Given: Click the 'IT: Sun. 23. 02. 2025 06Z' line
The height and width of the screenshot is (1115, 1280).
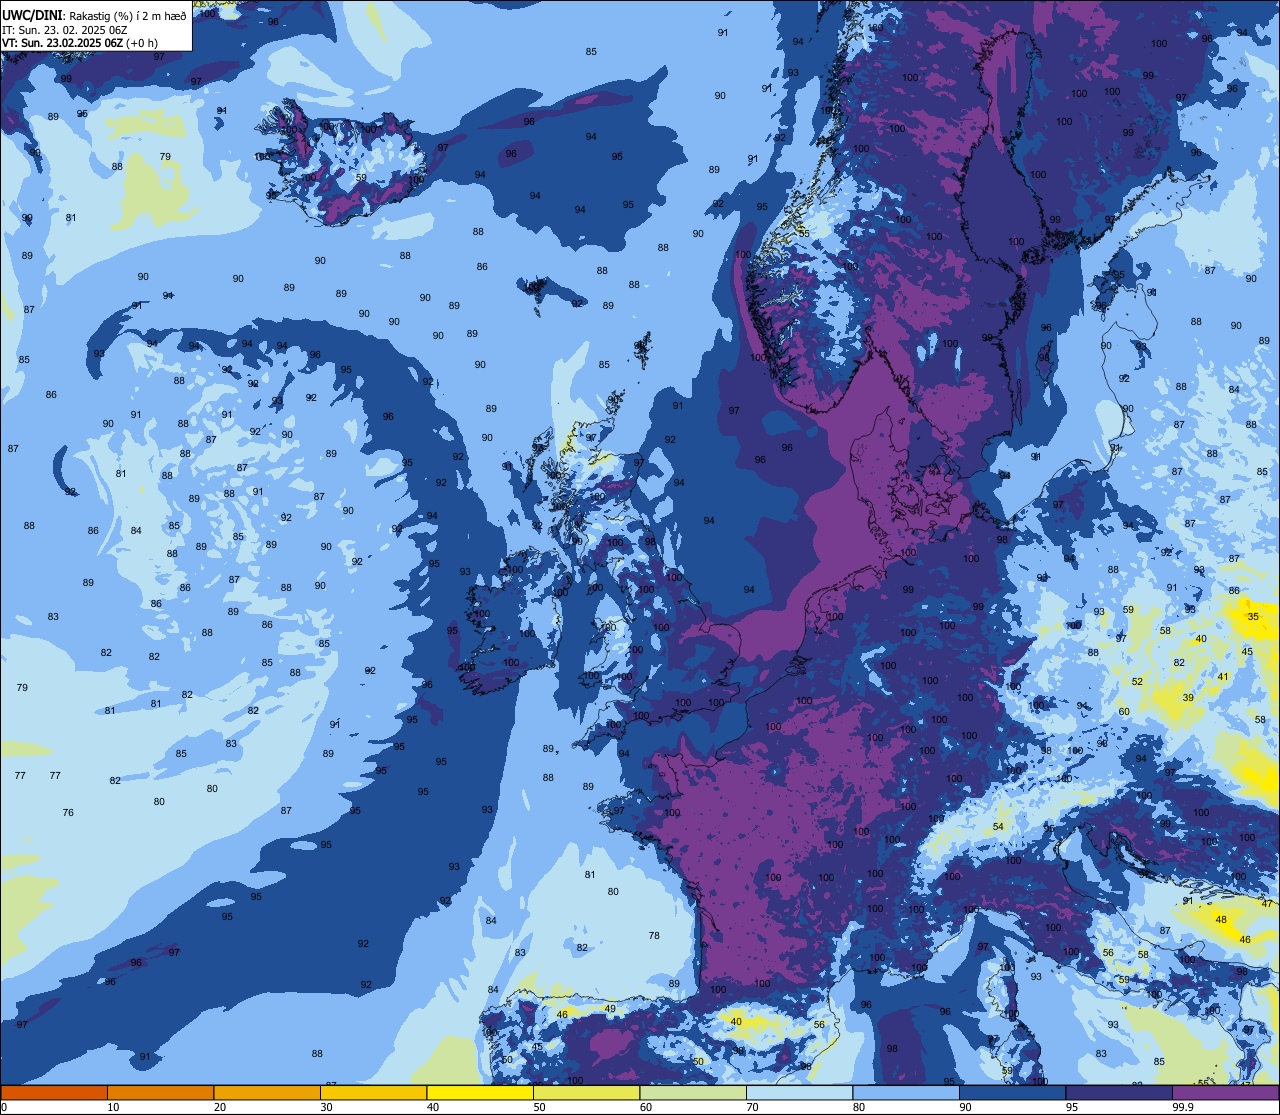Looking at the screenshot, I should tap(64, 30).
